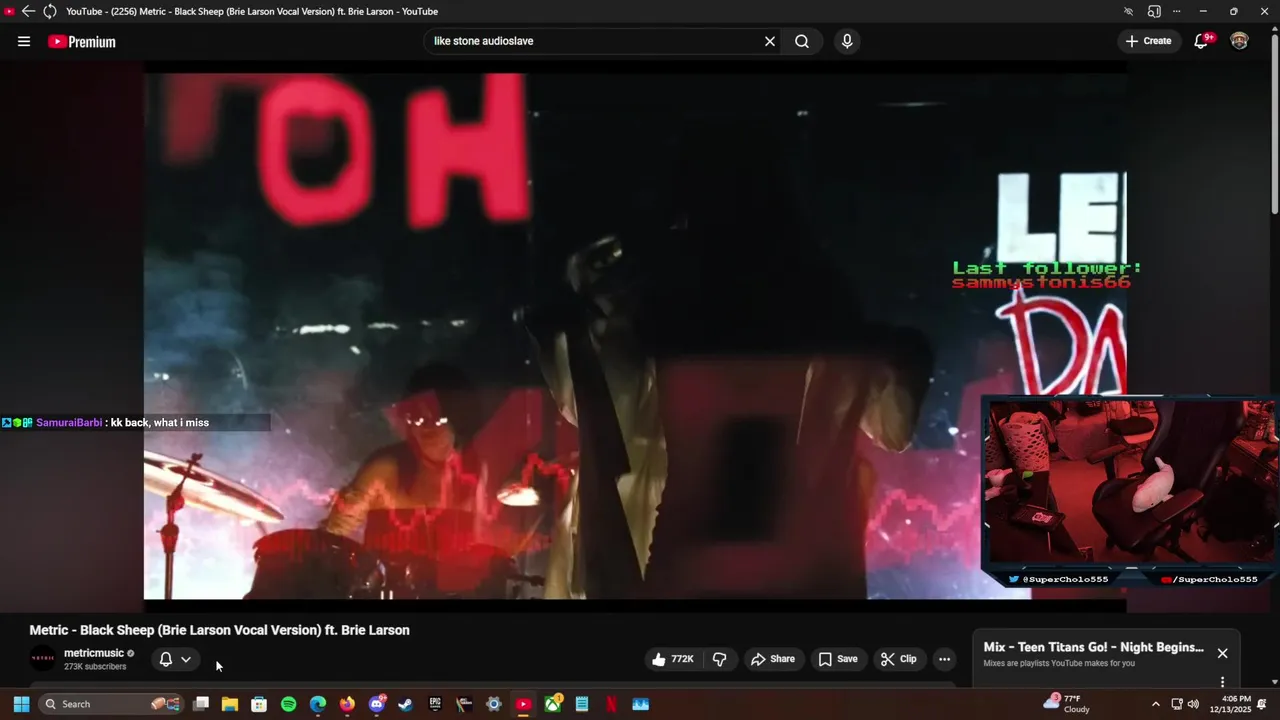Go back with app window back arrow

28,11
